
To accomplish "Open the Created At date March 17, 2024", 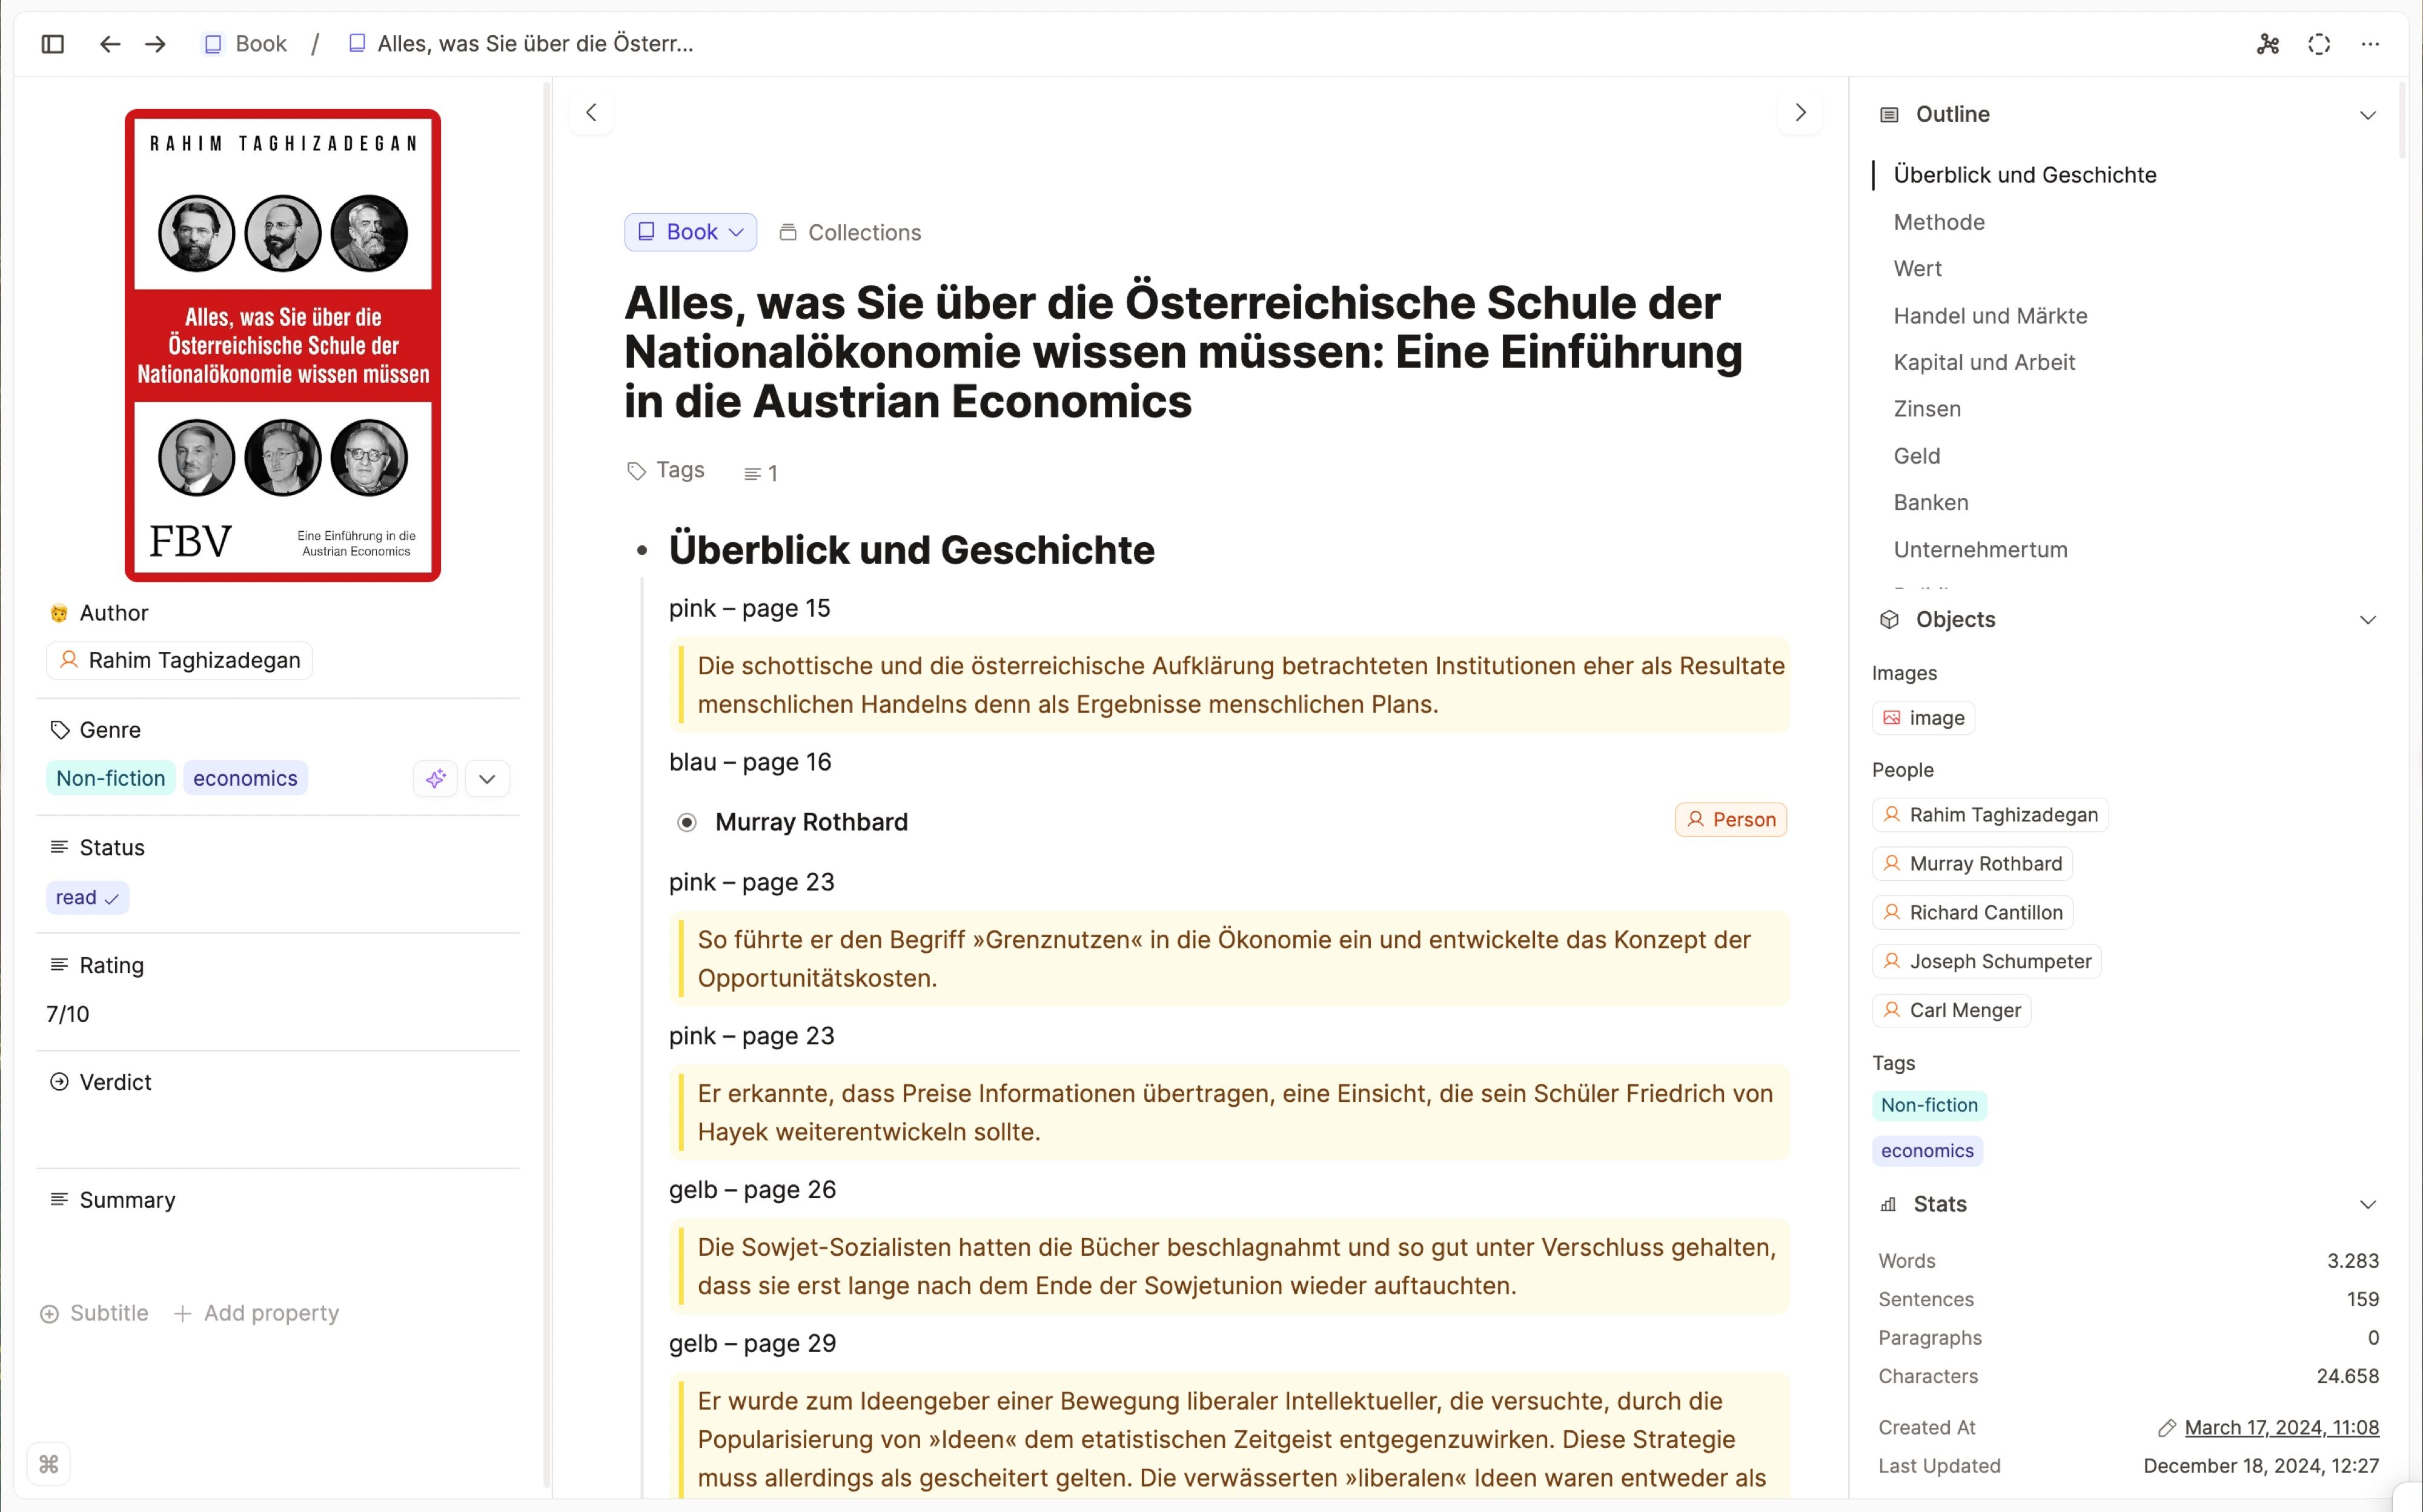I will [x=2283, y=1427].
